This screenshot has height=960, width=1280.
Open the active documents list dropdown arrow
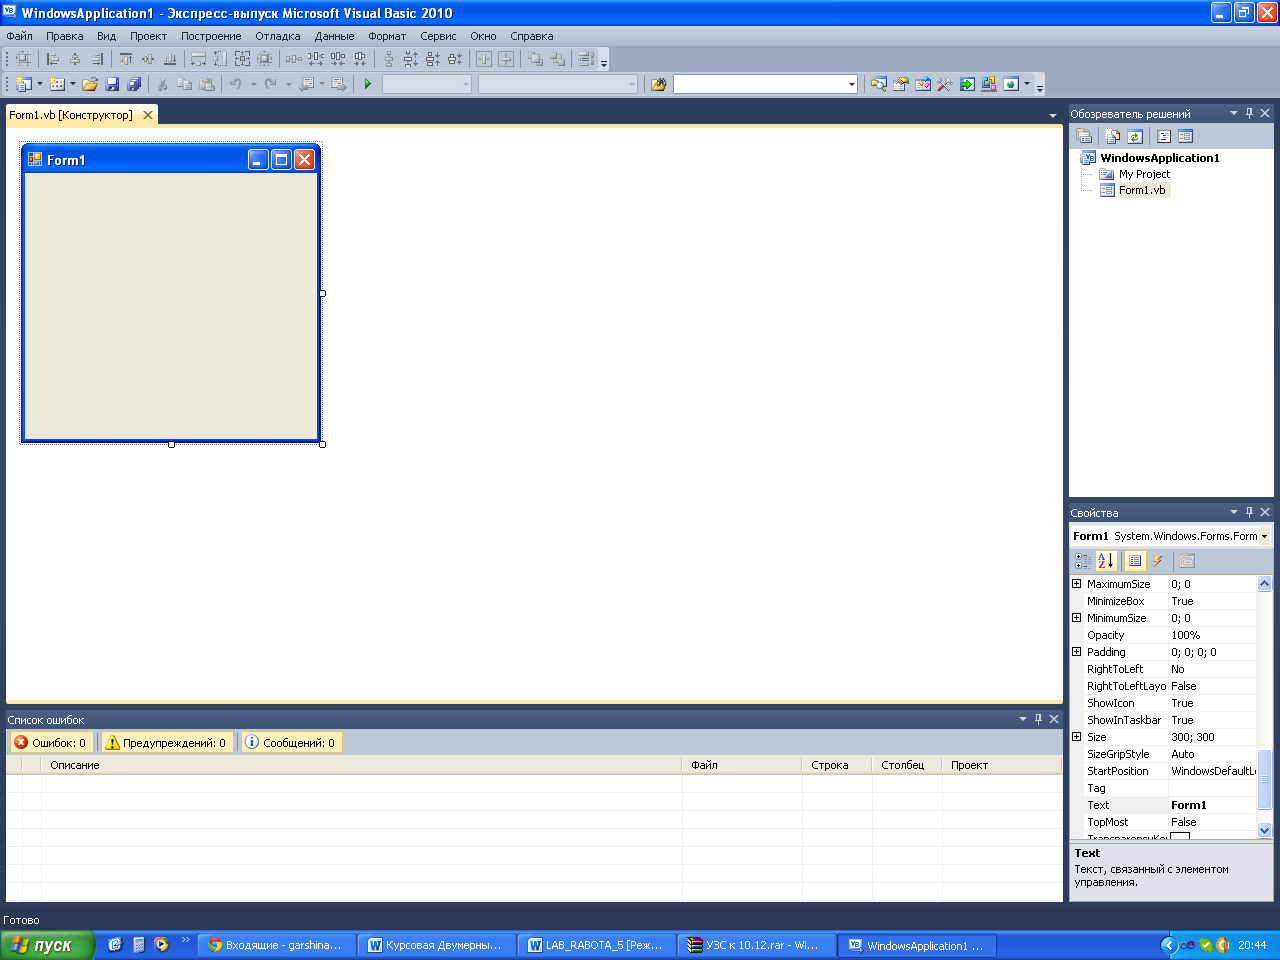click(x=1053, y=116)
